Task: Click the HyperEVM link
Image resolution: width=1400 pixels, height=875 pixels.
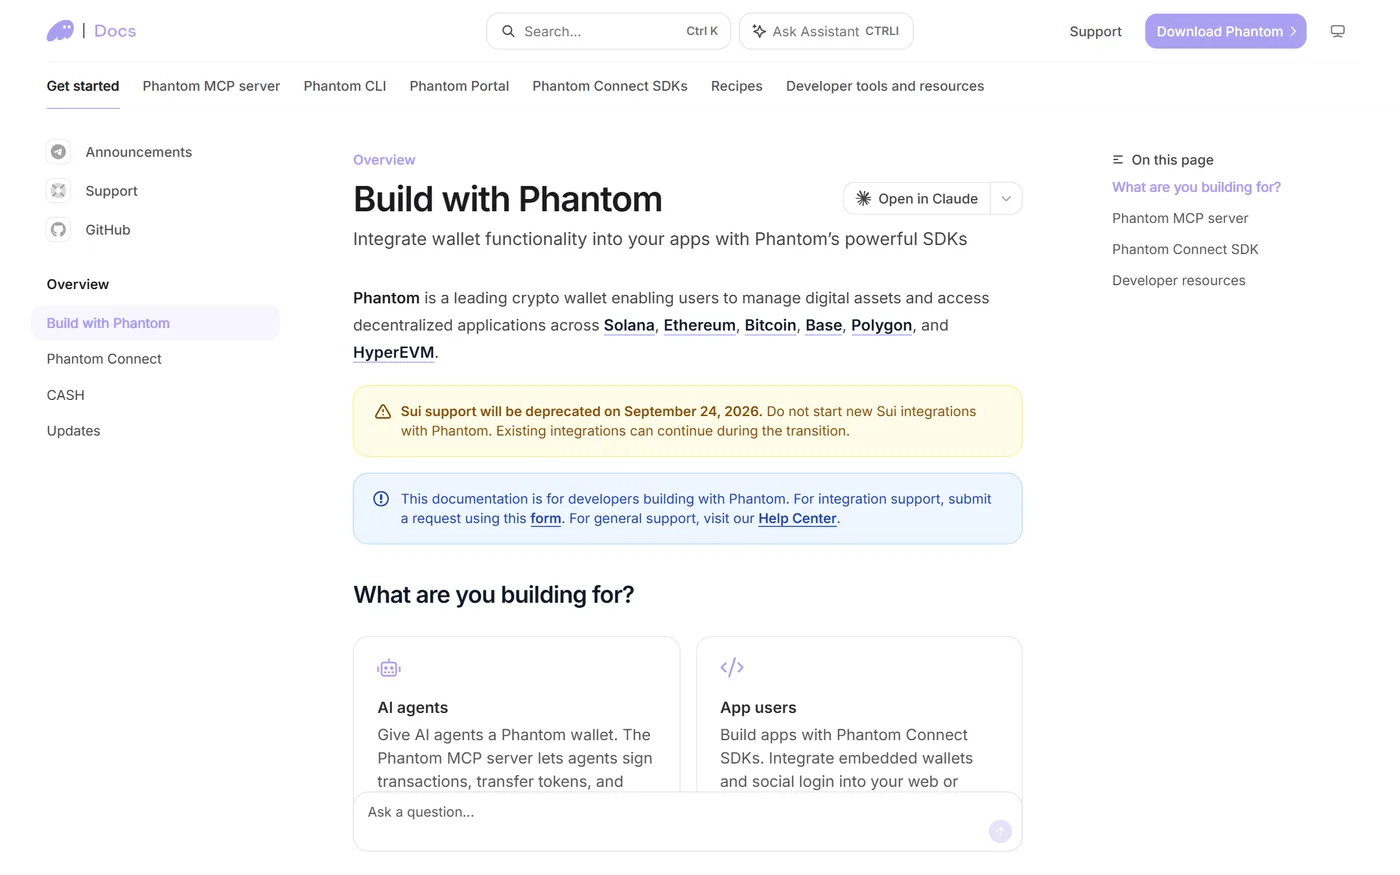Action: pos(394,352)
